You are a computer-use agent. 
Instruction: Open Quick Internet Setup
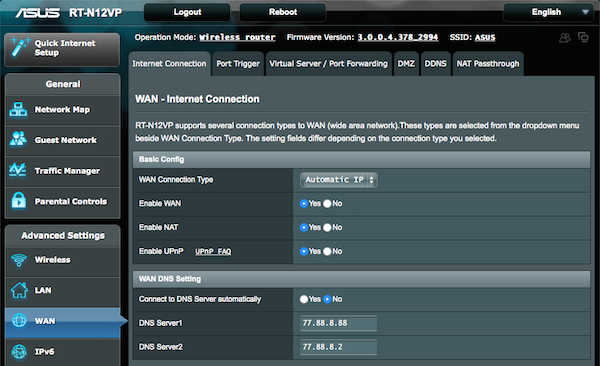62,49
